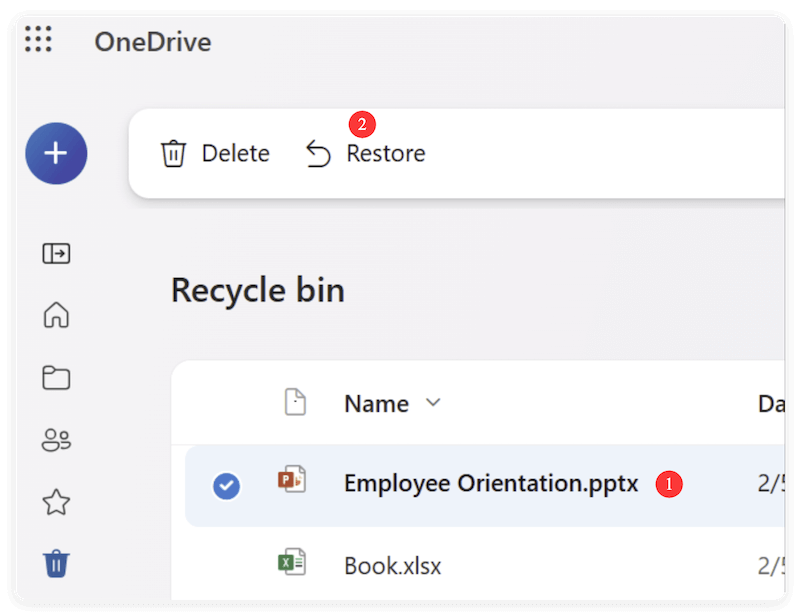The height and width of the screenshot is (615, 800).
Task: Click the Restore button in the toolbar
Action: click(x=366, y=154)
